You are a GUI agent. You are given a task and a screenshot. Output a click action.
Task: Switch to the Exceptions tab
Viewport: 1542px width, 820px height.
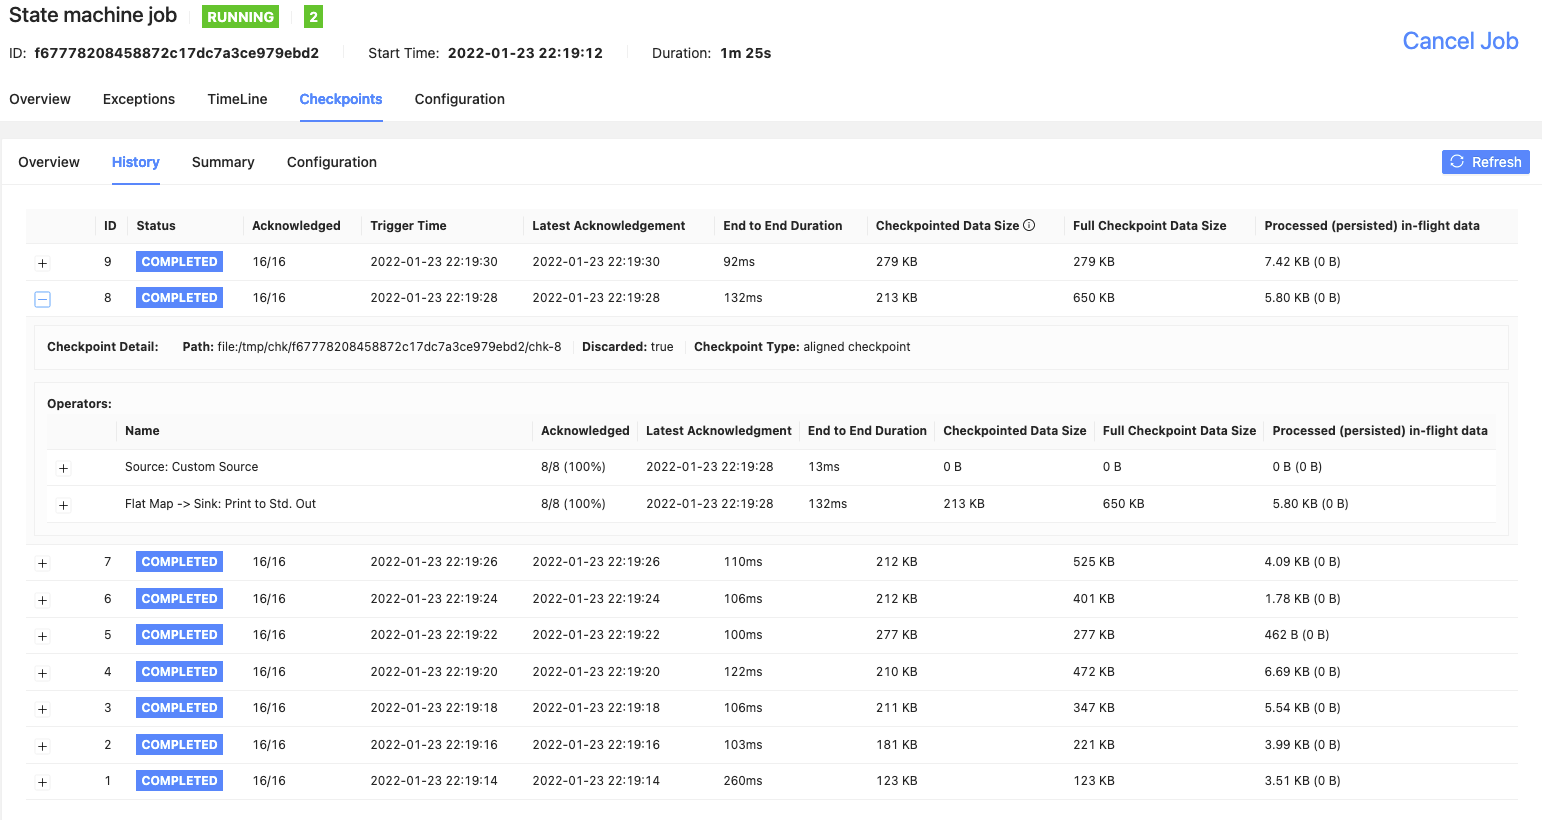(138, 99)
